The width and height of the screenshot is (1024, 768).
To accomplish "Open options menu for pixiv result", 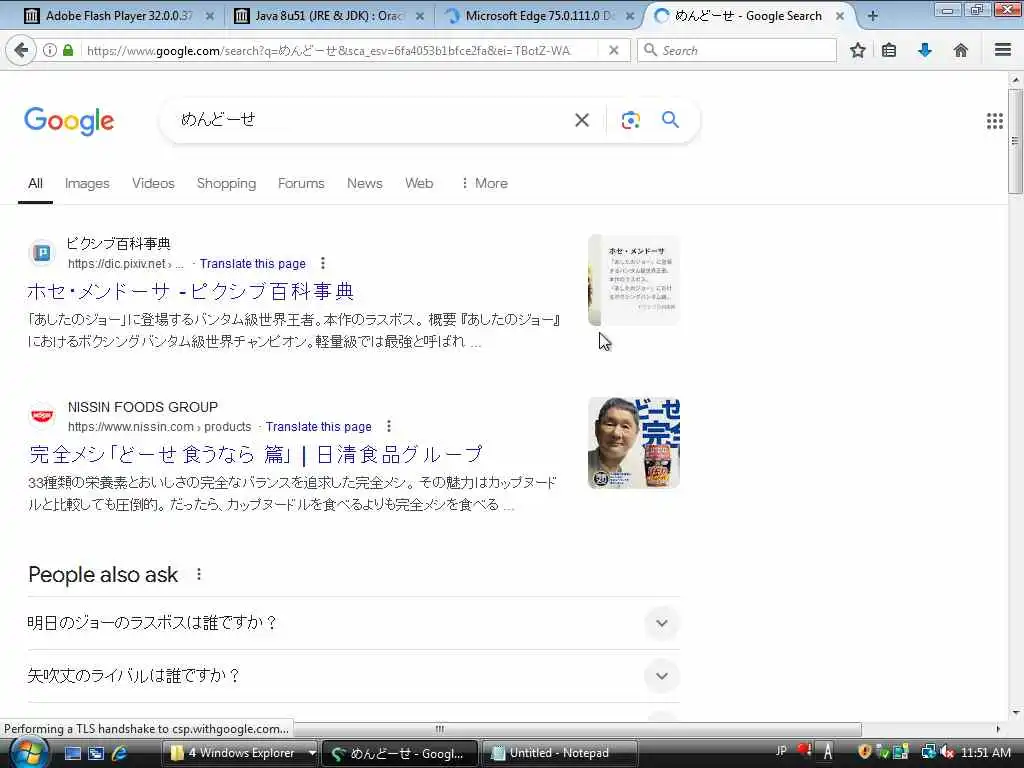I will point(323,263).
